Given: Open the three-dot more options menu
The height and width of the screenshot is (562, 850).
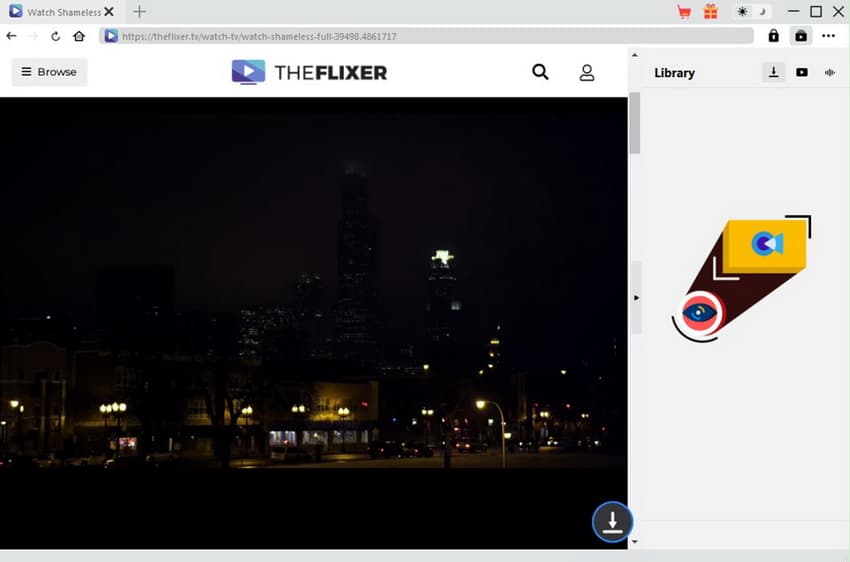Looking at the screenshot, I should tap(828, 36).
